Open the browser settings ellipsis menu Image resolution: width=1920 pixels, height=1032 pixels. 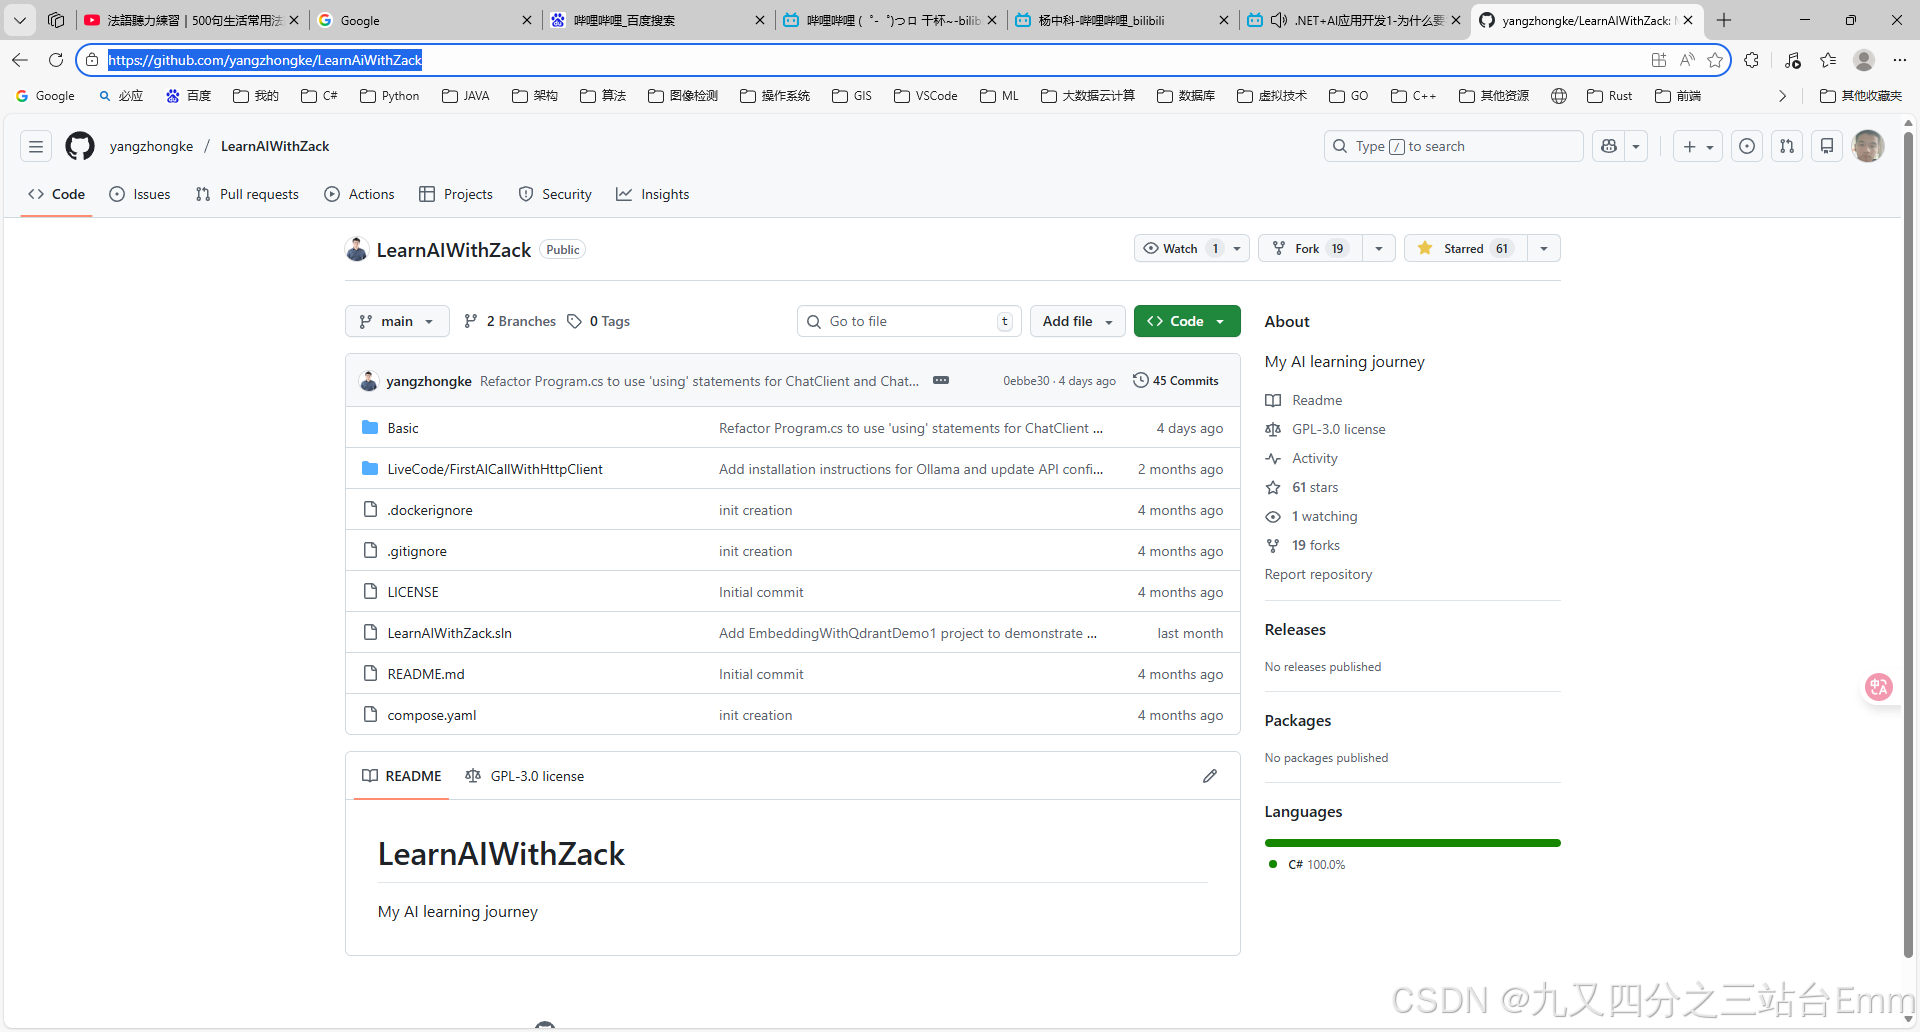pos(1900,60)
